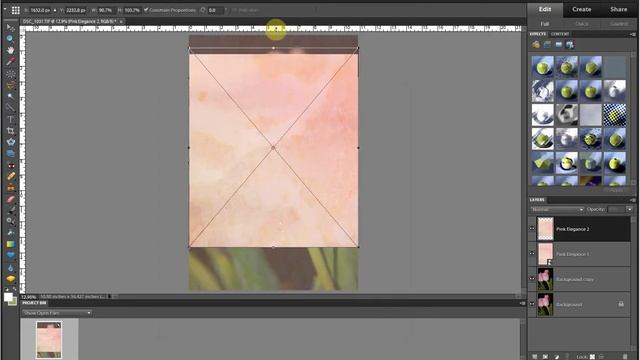Select the Red Eye Removal tool
This screenshot has width=640, height=360.
[10, 165]
